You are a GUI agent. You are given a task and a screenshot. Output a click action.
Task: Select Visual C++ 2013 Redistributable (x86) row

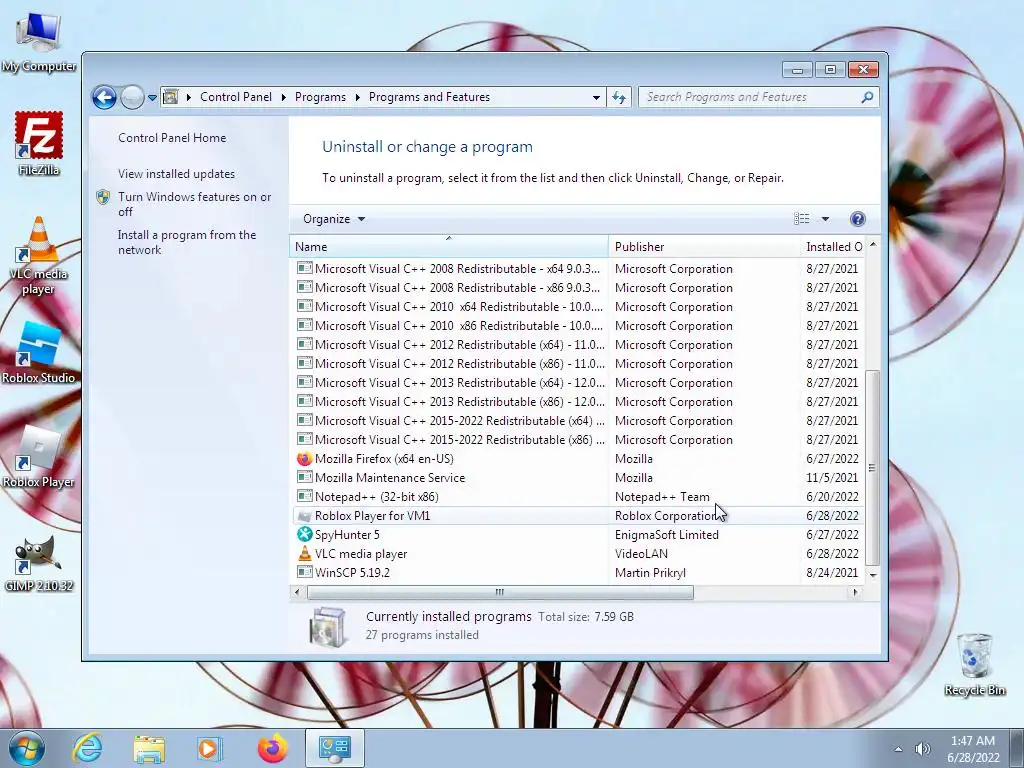[x=578, y=401]
